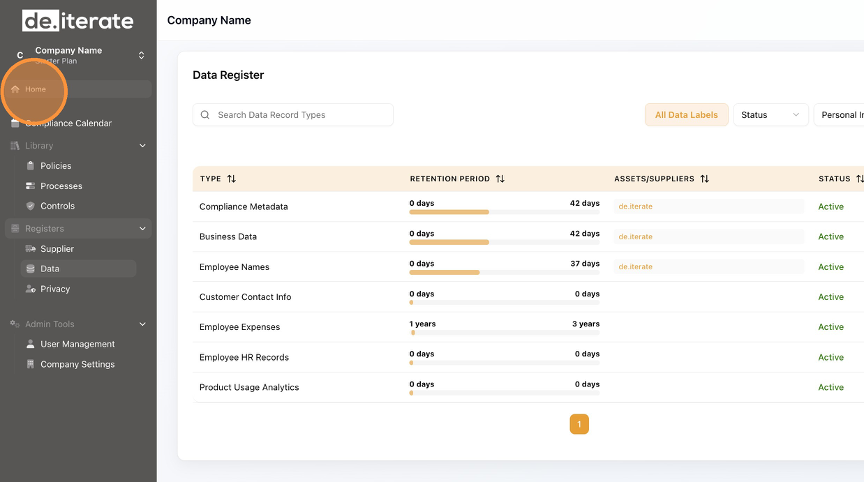This screenshot has width=864, height=482.
Task: Select the All Data Labels filter button
Action: tap(686, 115)
